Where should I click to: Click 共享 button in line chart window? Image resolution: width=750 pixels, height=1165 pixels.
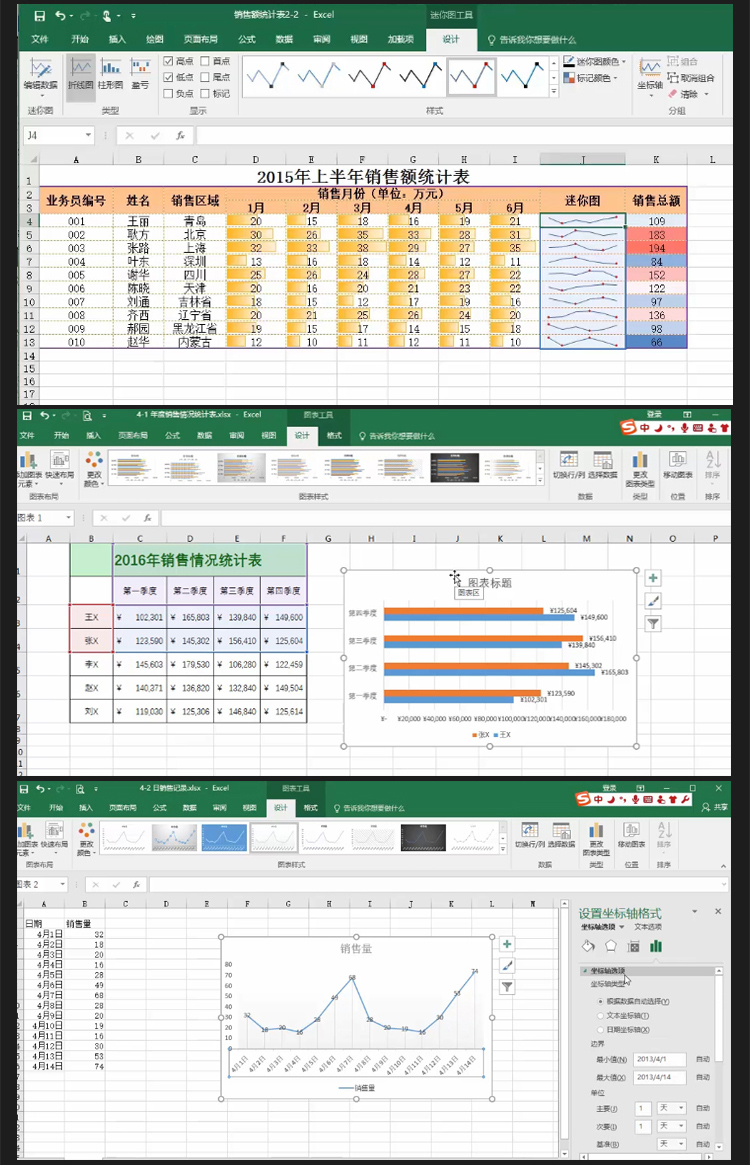(715, 807)
